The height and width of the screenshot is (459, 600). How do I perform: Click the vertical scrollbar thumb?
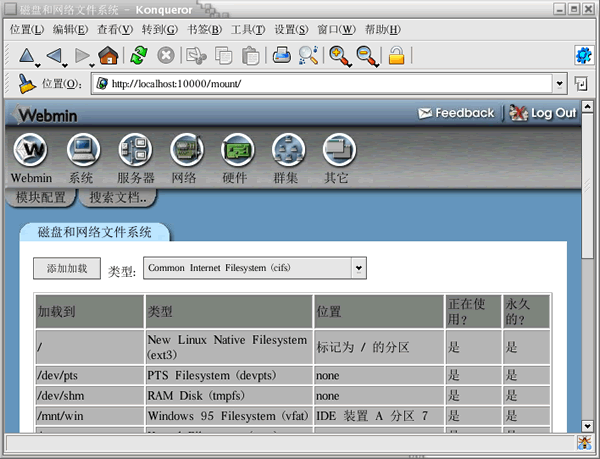coord(587,186)
